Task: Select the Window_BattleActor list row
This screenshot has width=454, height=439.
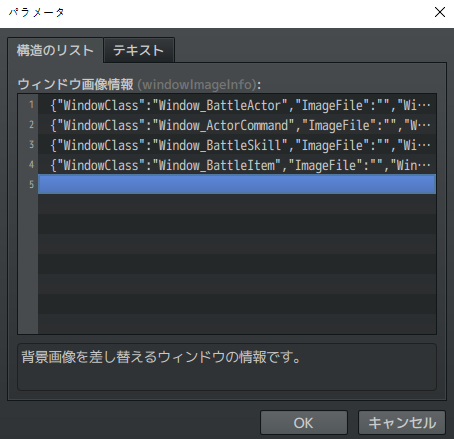Action: click(x=237, y=105)
